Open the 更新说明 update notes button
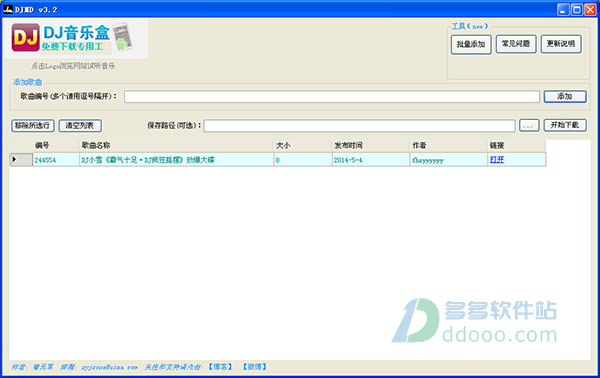Image resolution: width=600 pixels, height=378 pixels. [x=561, y=44]
